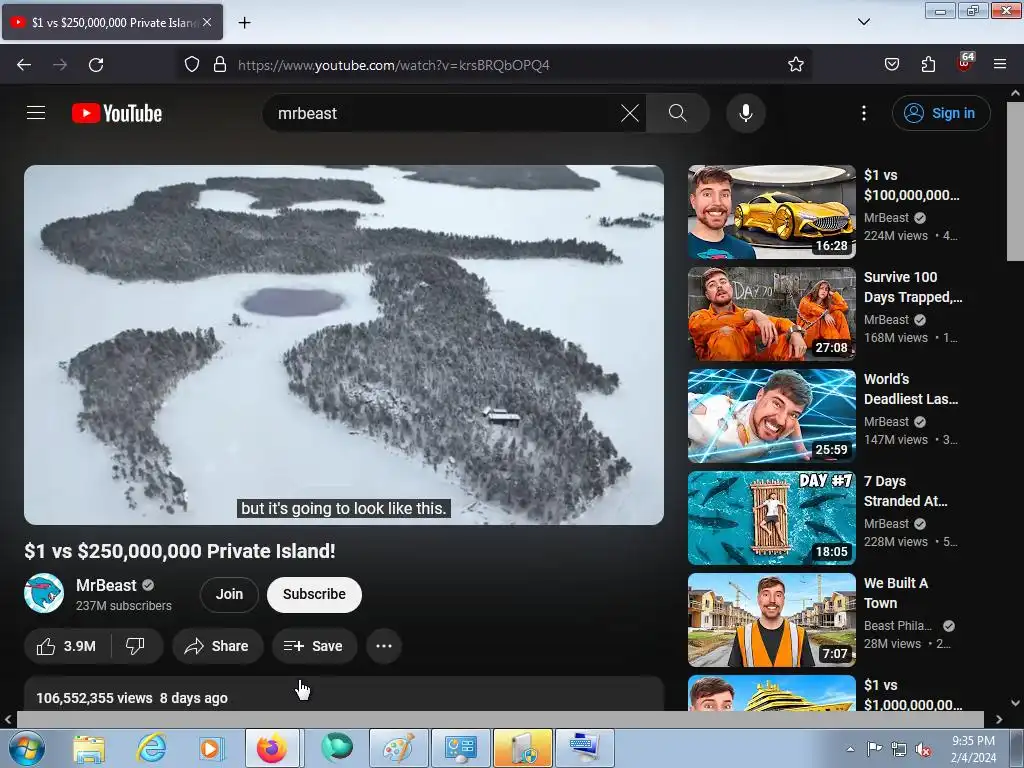Click the page scrollbar up arrow
Viewport: 1024px width, 768px height.
pyautogui.click(x=1016, y=93)
